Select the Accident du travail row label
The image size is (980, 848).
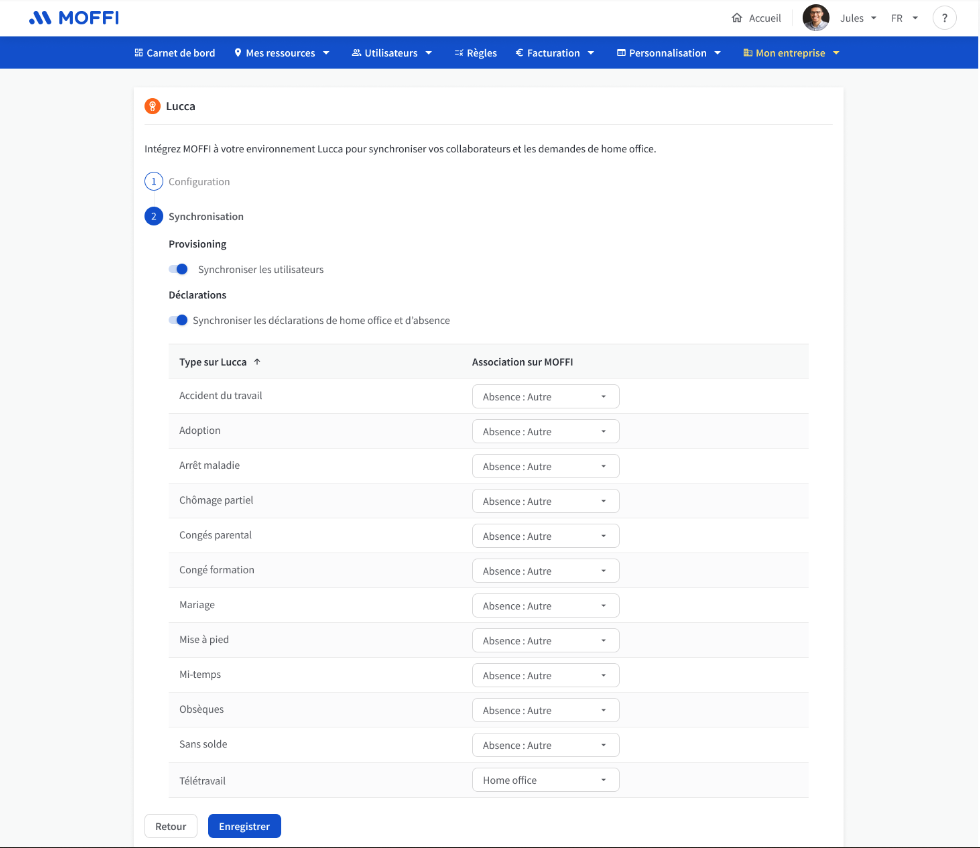pyautogui.click(x=221, y=396)
